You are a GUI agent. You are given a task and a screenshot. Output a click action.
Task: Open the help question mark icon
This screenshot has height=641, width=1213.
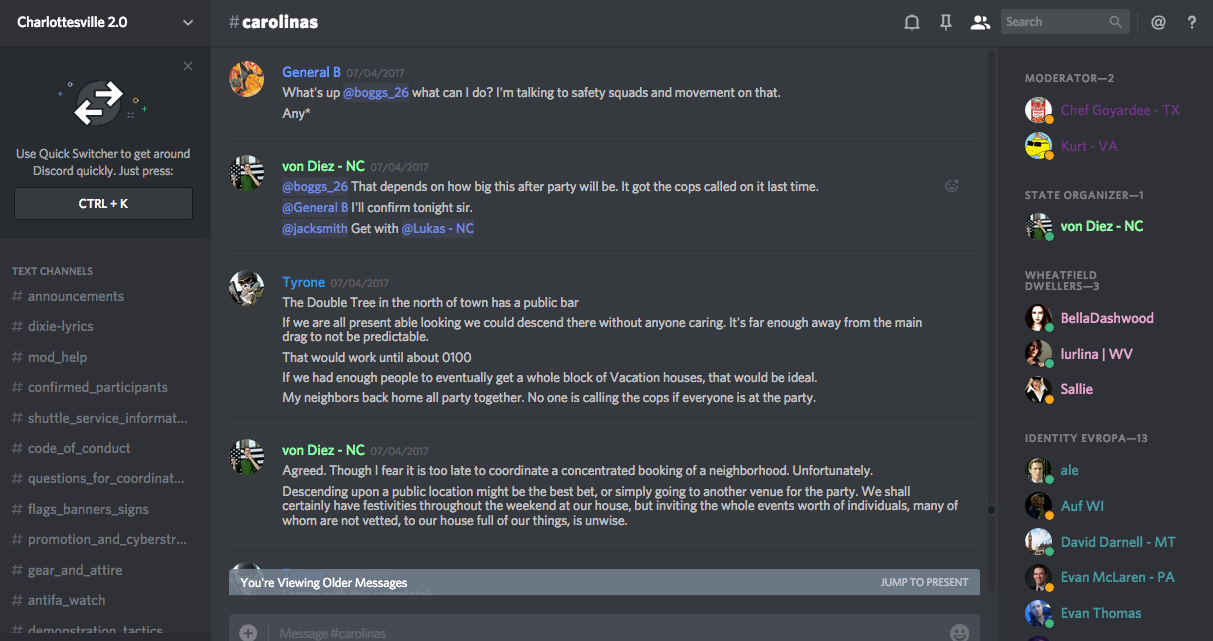pos(1192,22)
